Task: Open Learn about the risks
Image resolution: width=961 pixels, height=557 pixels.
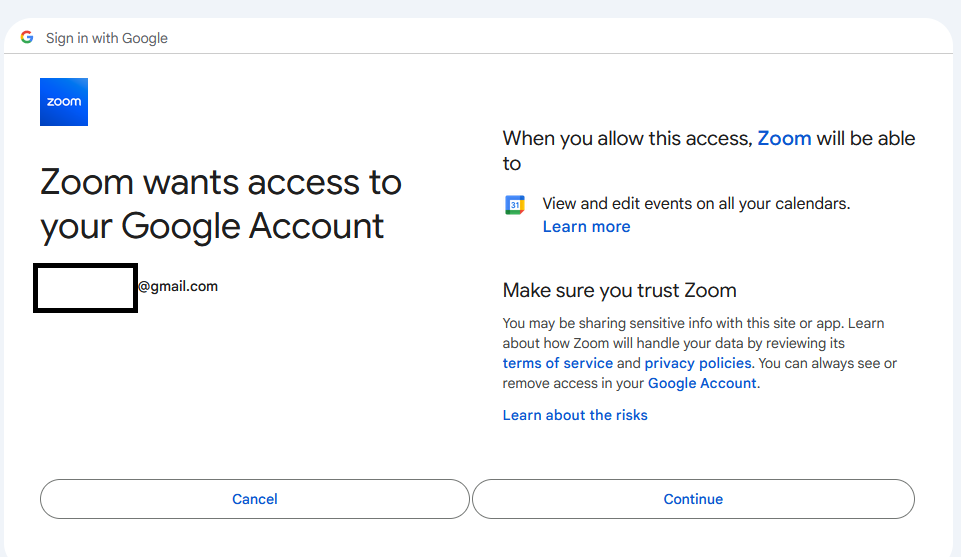Action: click(575, 415)
